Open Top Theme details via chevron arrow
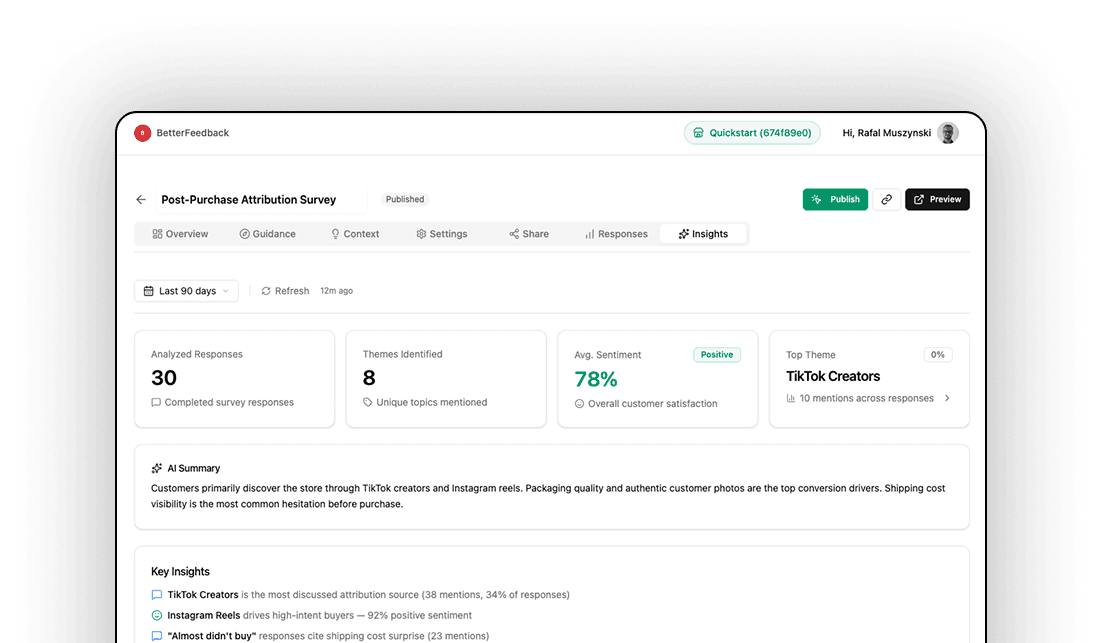The width and height of the screenshot is (1102, 643). (947, 398)
